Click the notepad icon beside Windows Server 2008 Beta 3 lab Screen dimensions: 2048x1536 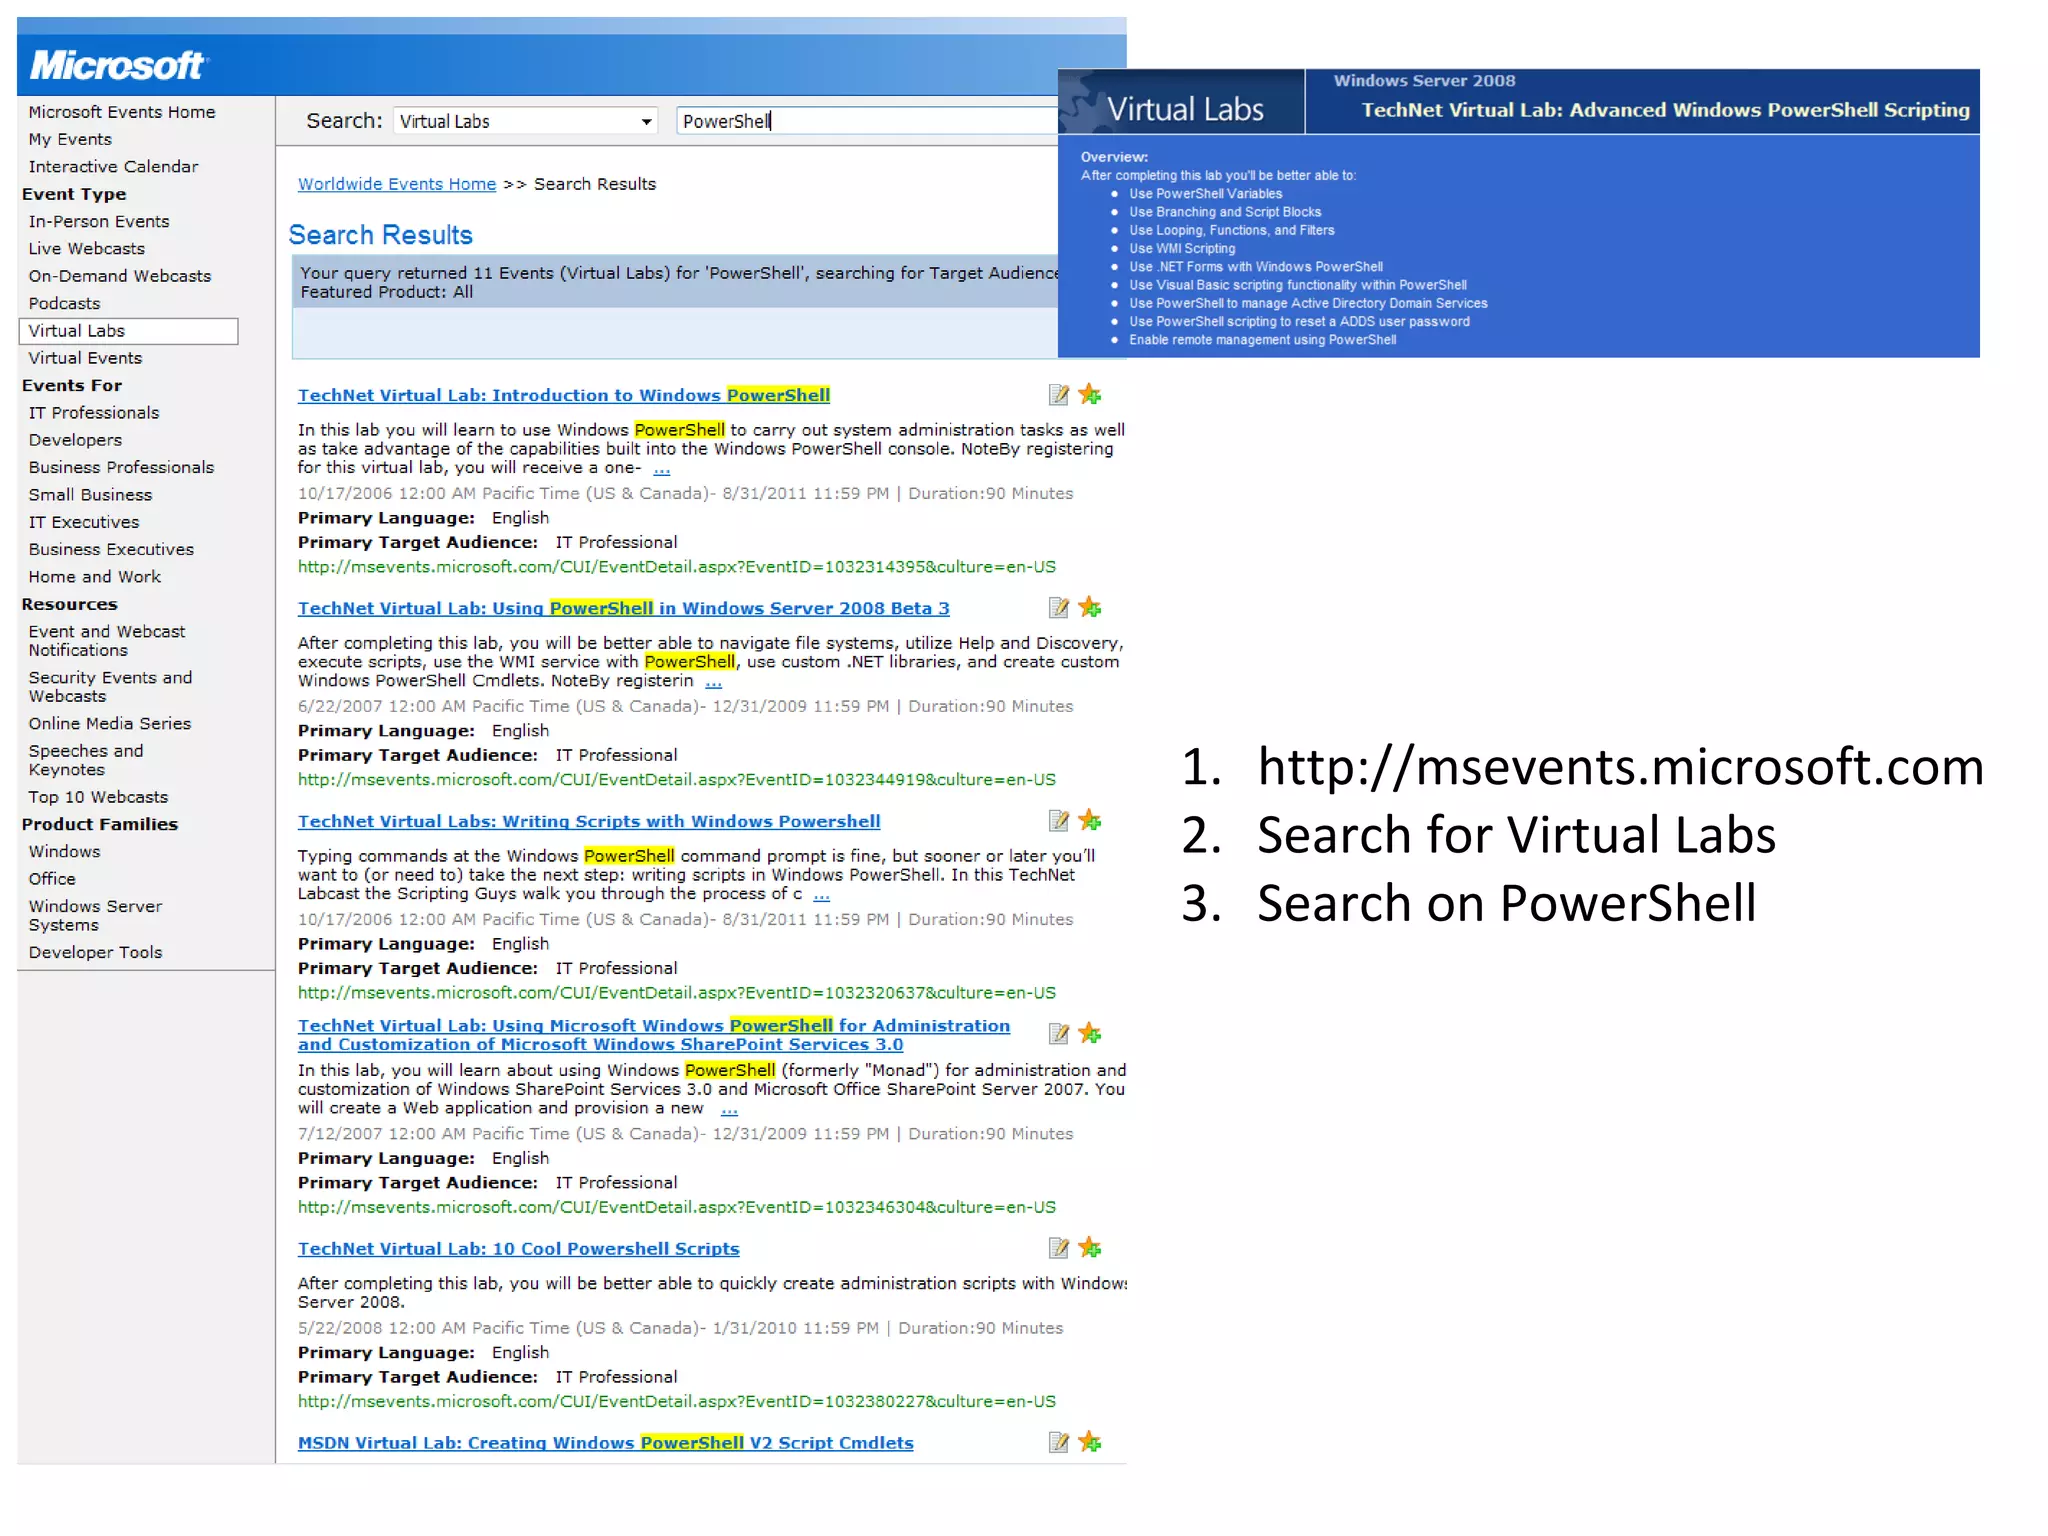click(x=1058, y=608)
